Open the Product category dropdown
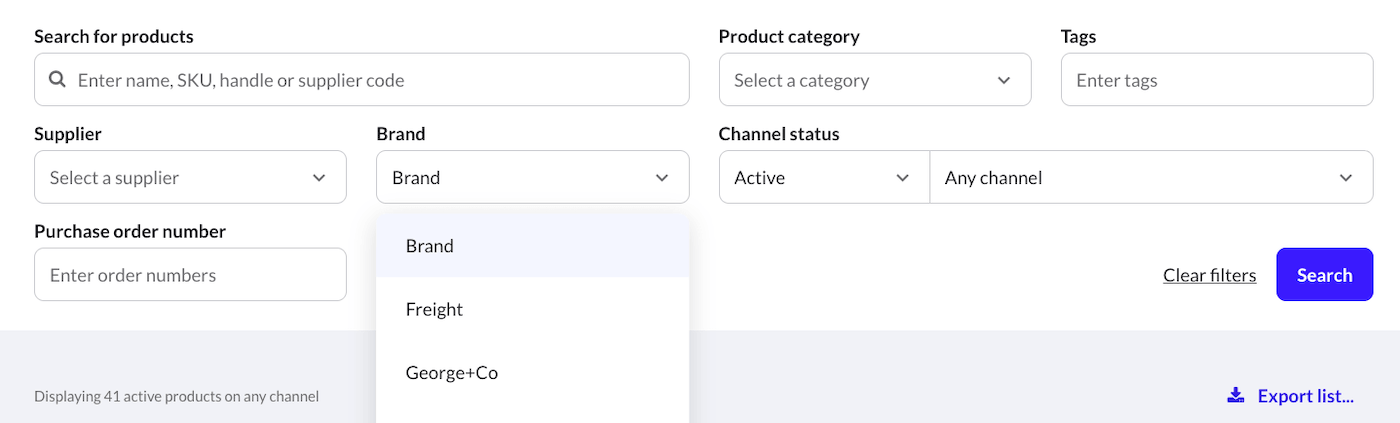The width and height of the screenshot is (1400, 423). (875, 80)
